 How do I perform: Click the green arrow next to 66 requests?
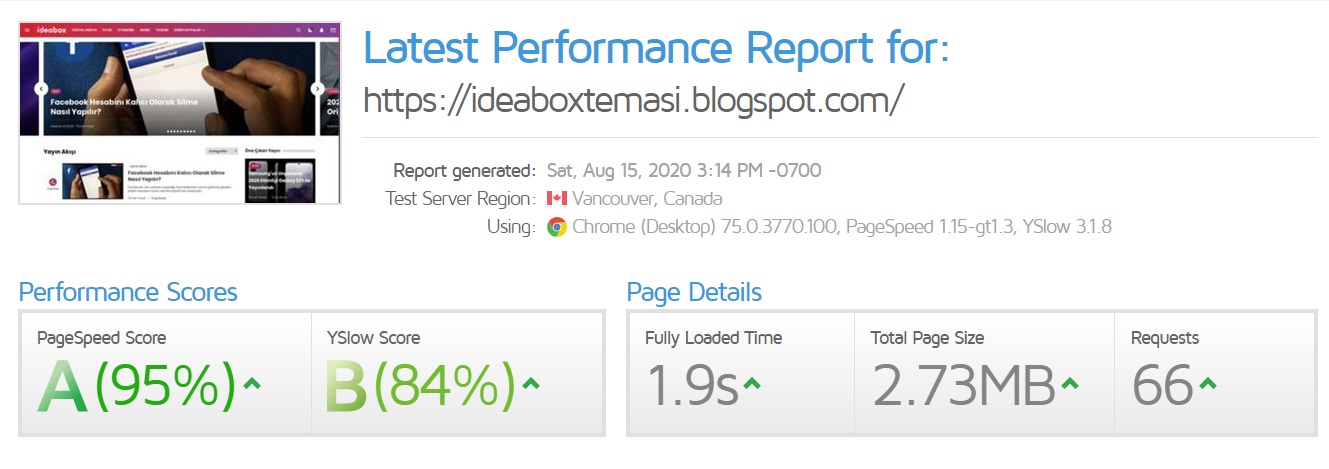coord(1208,383)
